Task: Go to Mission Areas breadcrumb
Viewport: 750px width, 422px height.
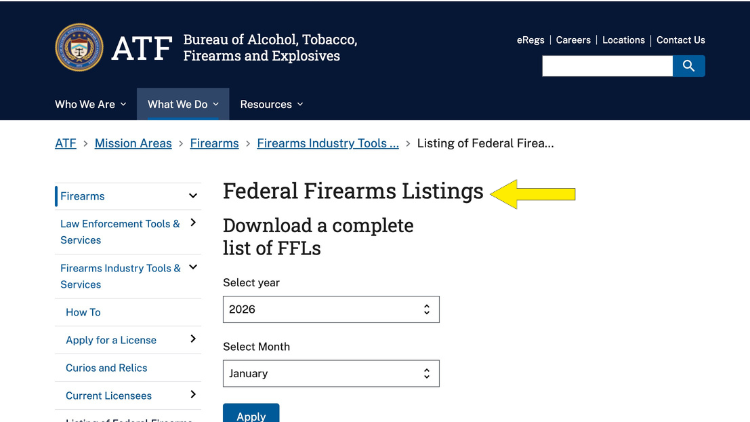Action: point(133,144)
